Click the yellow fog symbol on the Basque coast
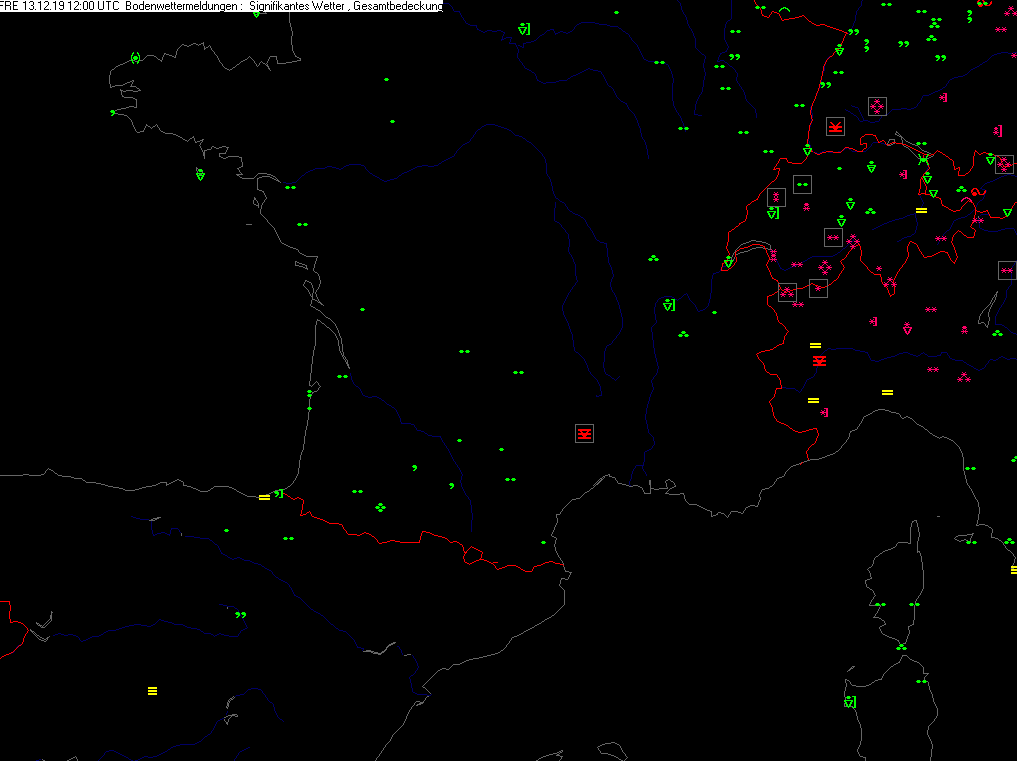The width and height of the screenshot is (1017, 761). [x=264, y=497]
